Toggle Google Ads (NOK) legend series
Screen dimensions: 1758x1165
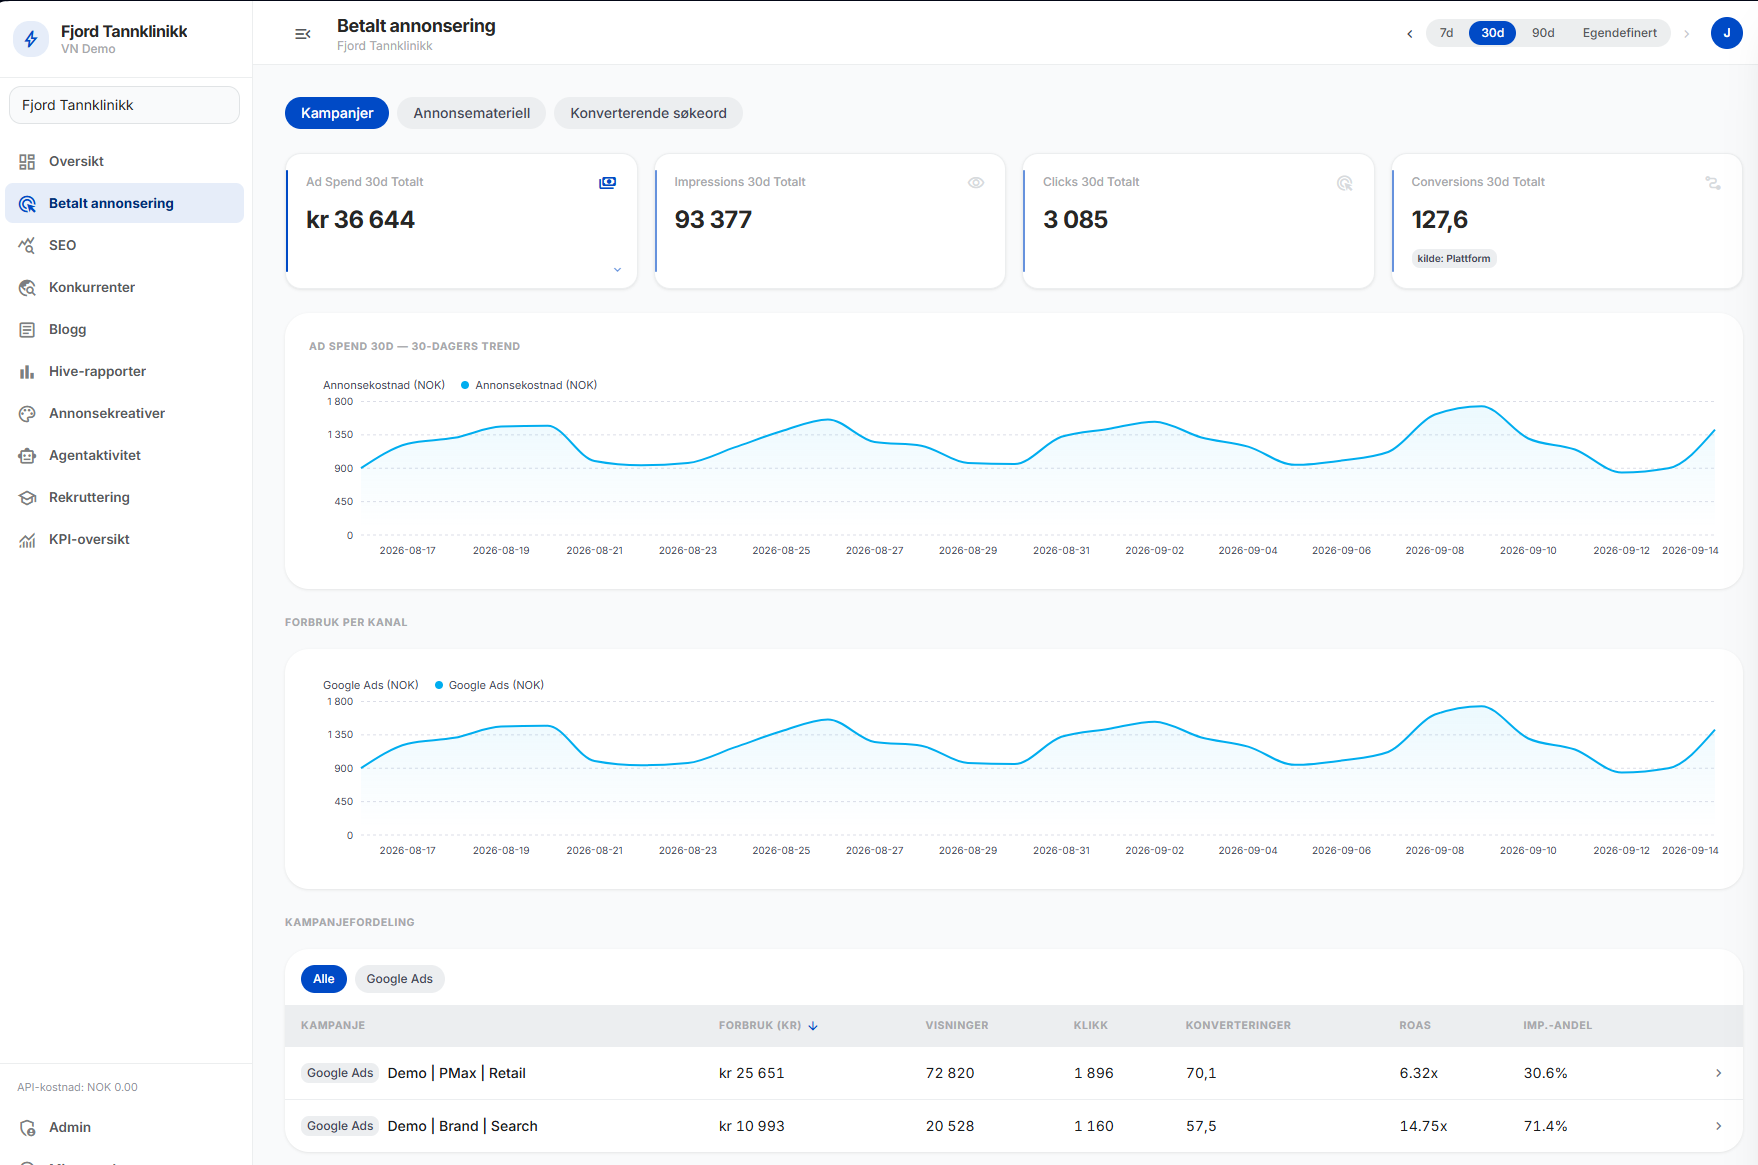489,685
